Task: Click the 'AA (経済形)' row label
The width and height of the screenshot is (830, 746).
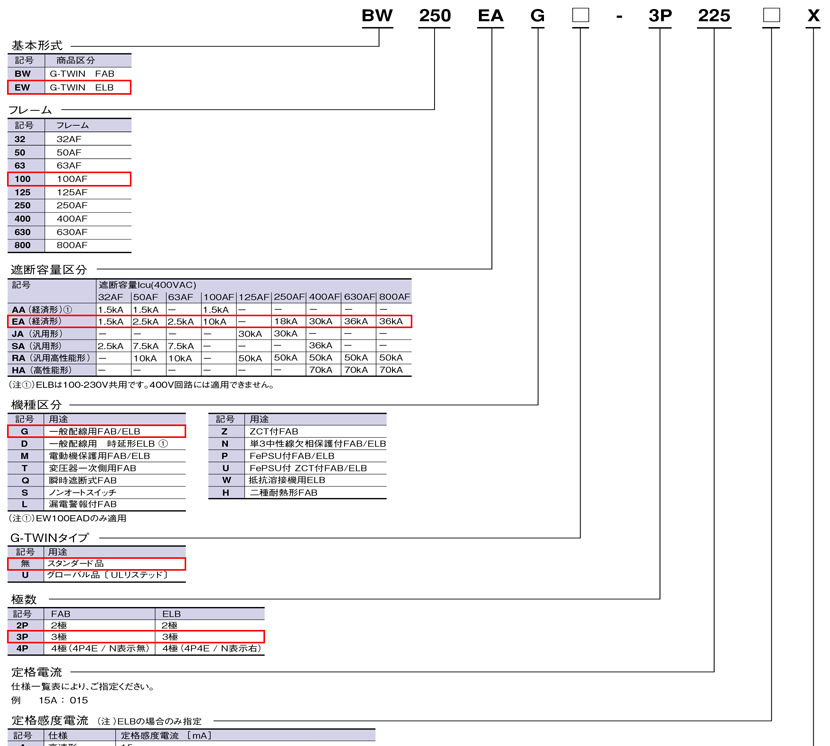Action: point(42,309)
